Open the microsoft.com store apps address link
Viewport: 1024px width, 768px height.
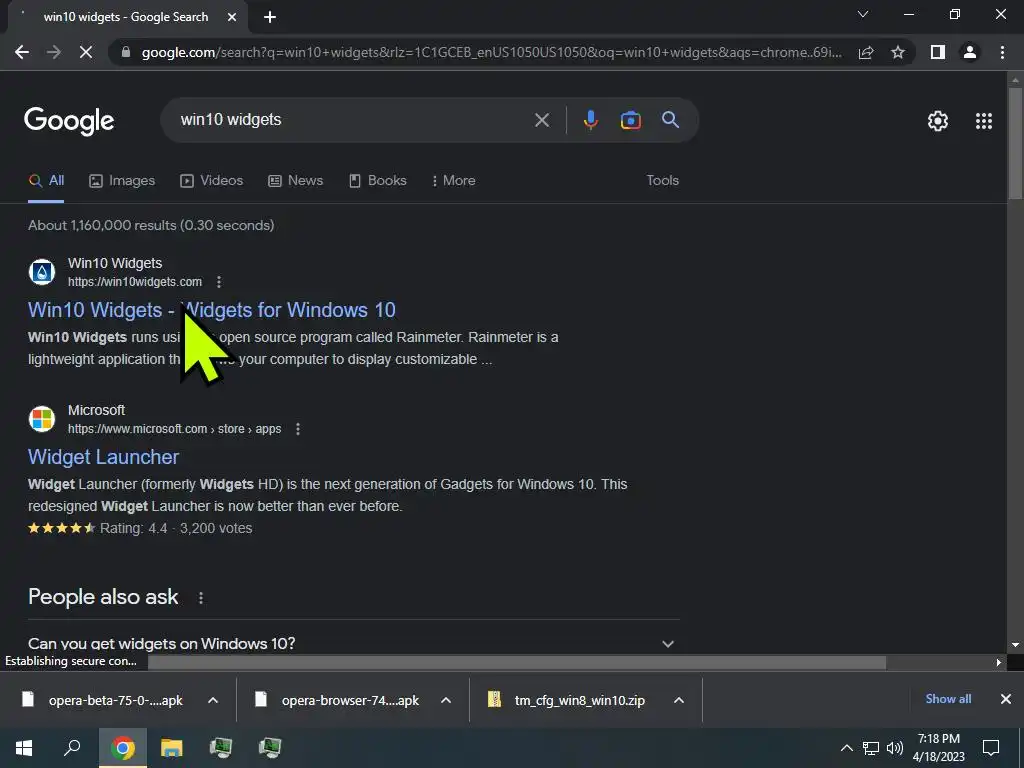pos(174,429)
